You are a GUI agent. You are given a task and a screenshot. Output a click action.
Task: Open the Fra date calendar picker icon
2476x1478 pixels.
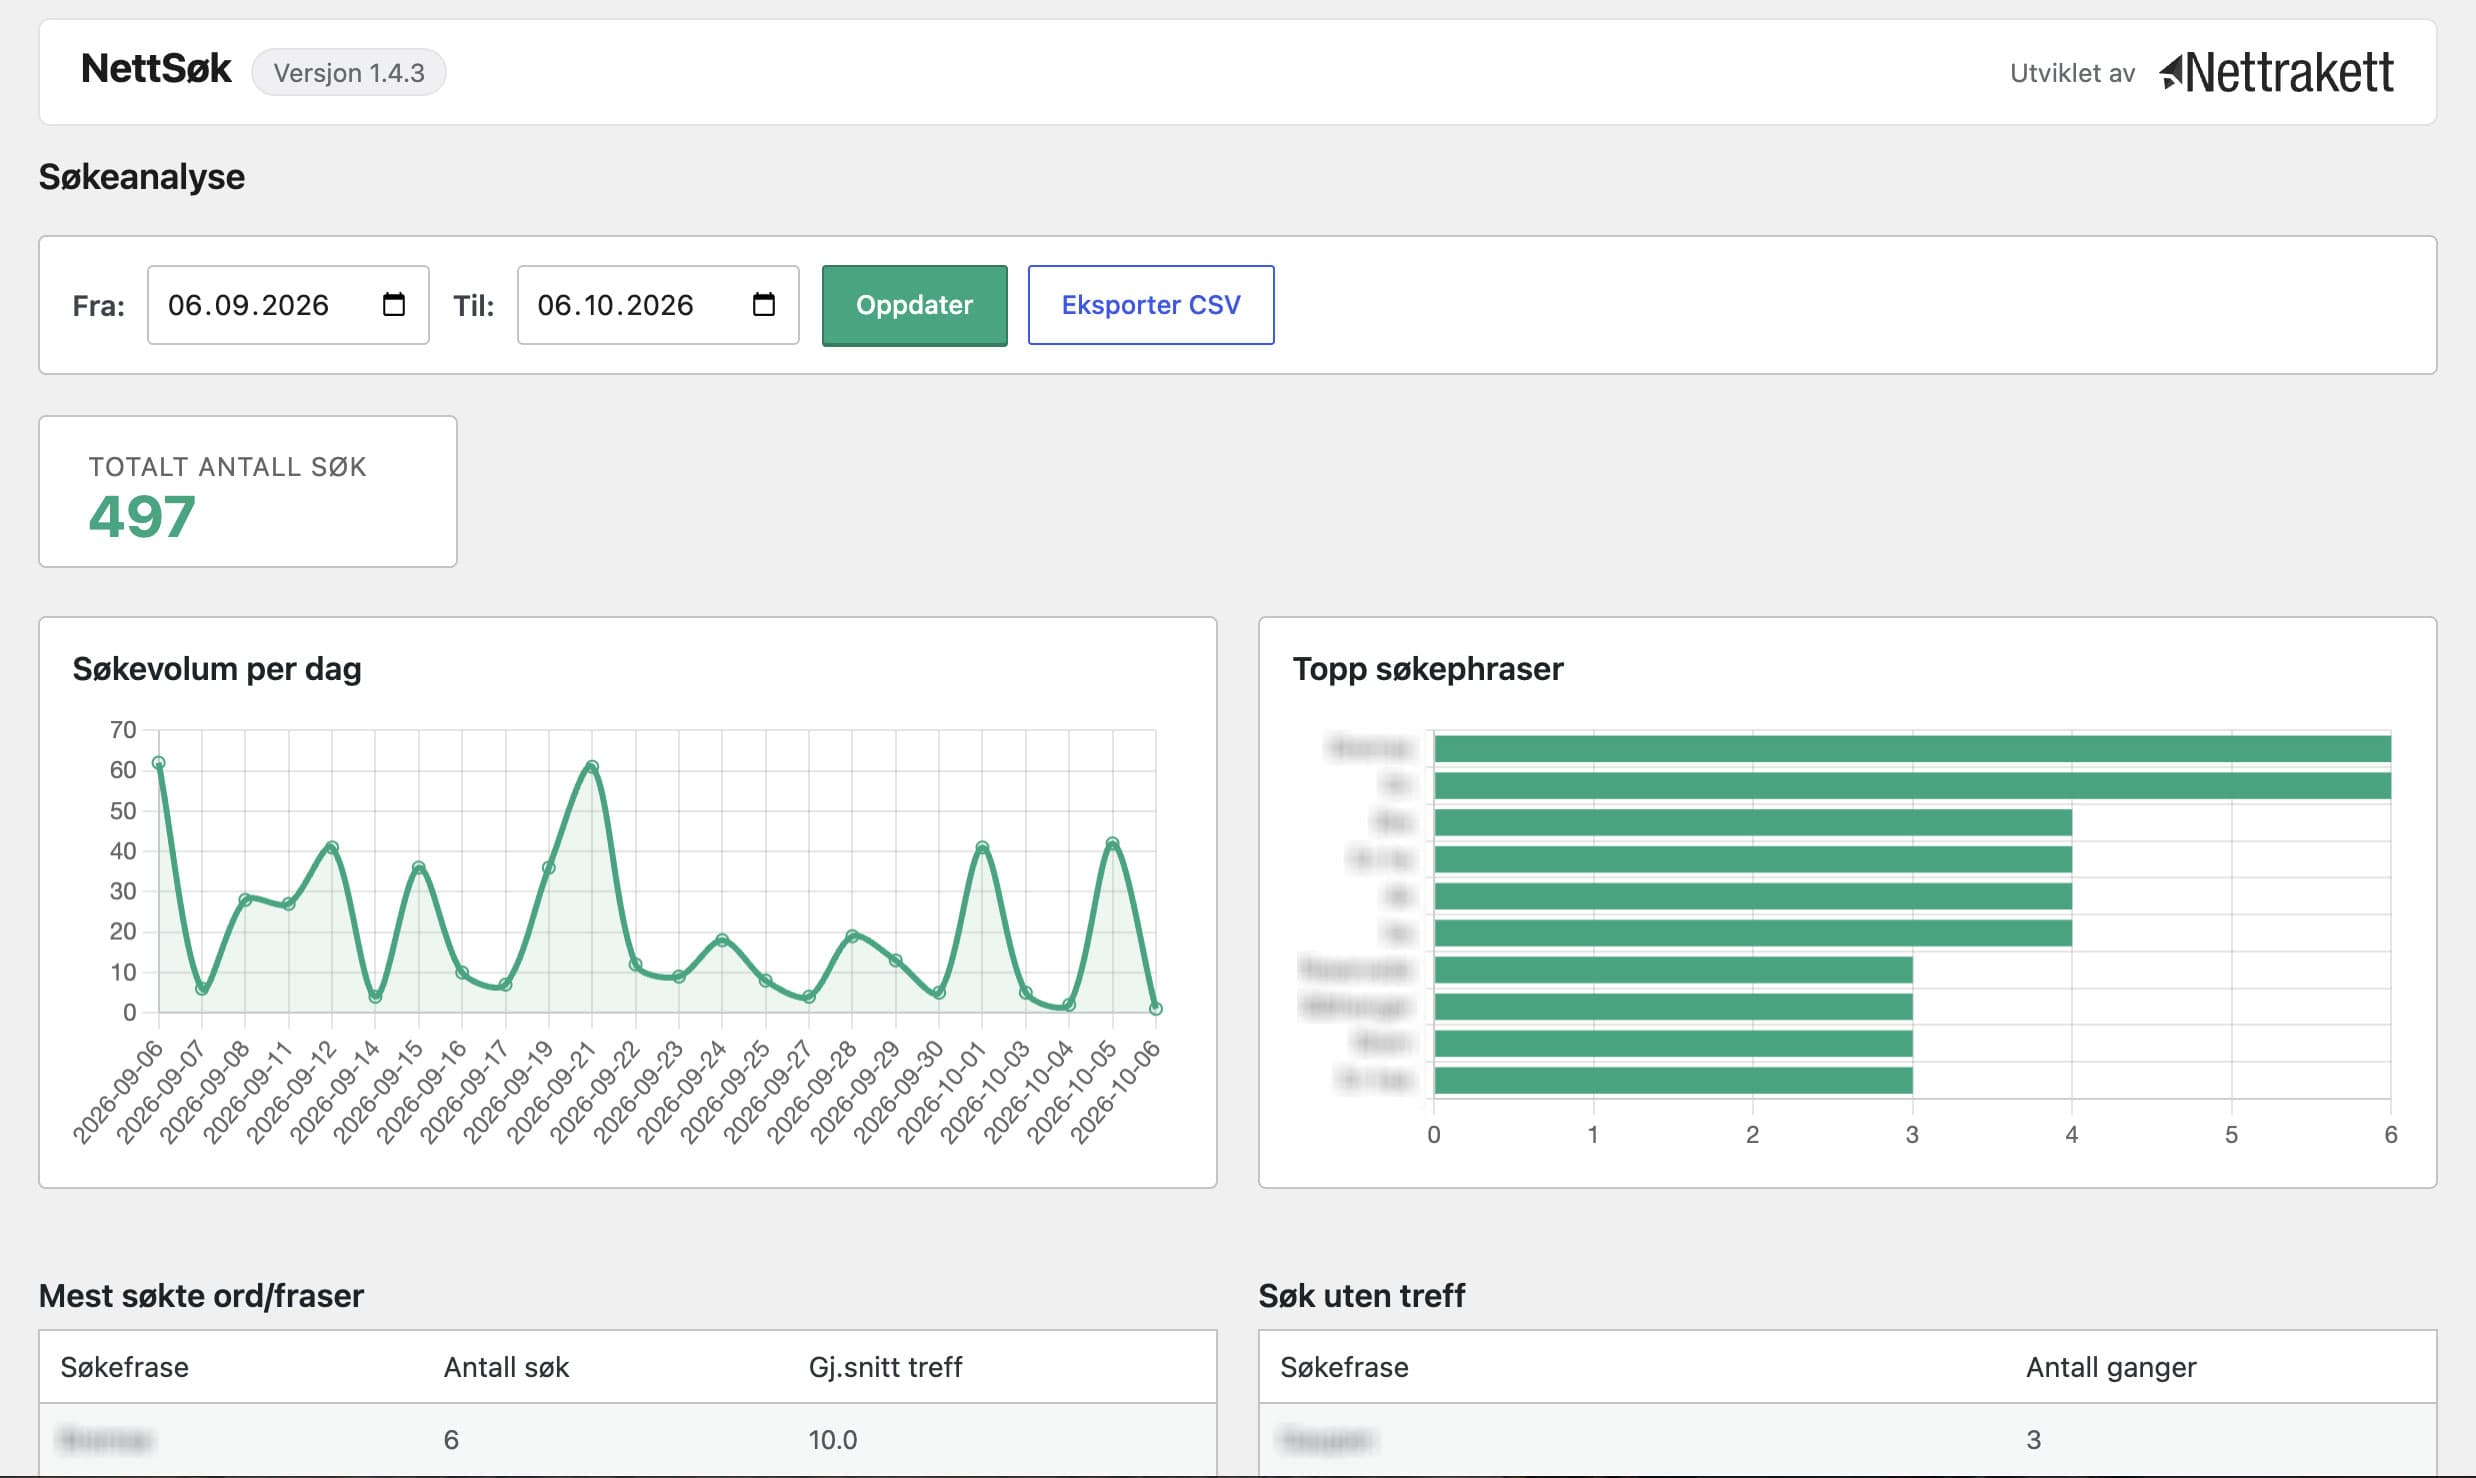(x=394, y=304)
